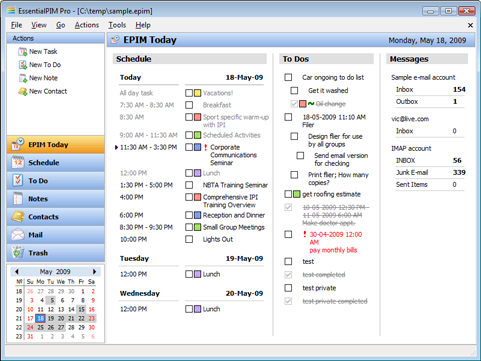Open the Junk E-mail folder
Image resolution: width=481 pixels, height=361 pixels.
pyautogui.click(x=412, y=172)
